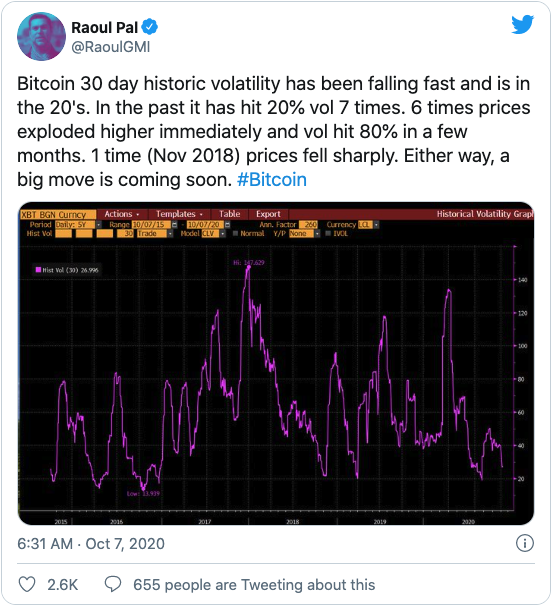Screen dimensions: 554x608
Task: Open replies via the speech bubble icon
Action: point(113,584)
